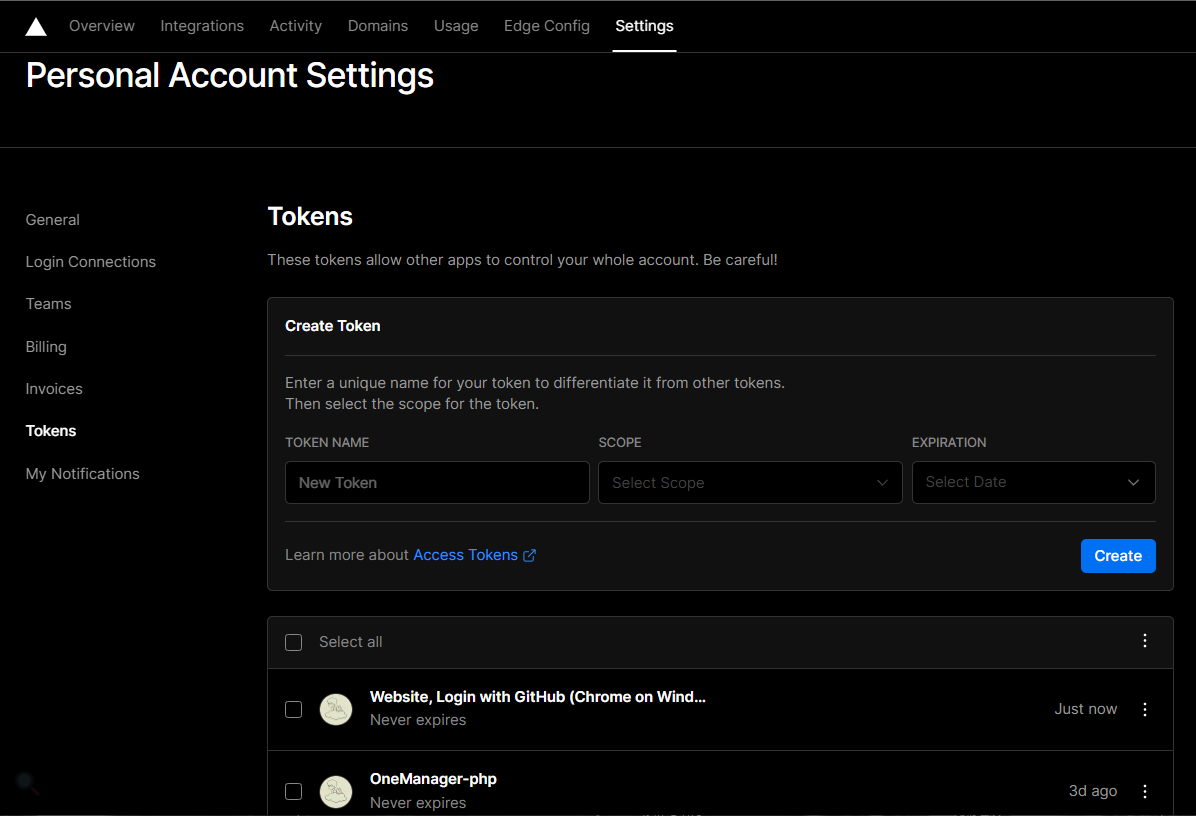Open options menu for OneManager-php token
This screenshot has width=1196, height=816.
(1145, 791)
